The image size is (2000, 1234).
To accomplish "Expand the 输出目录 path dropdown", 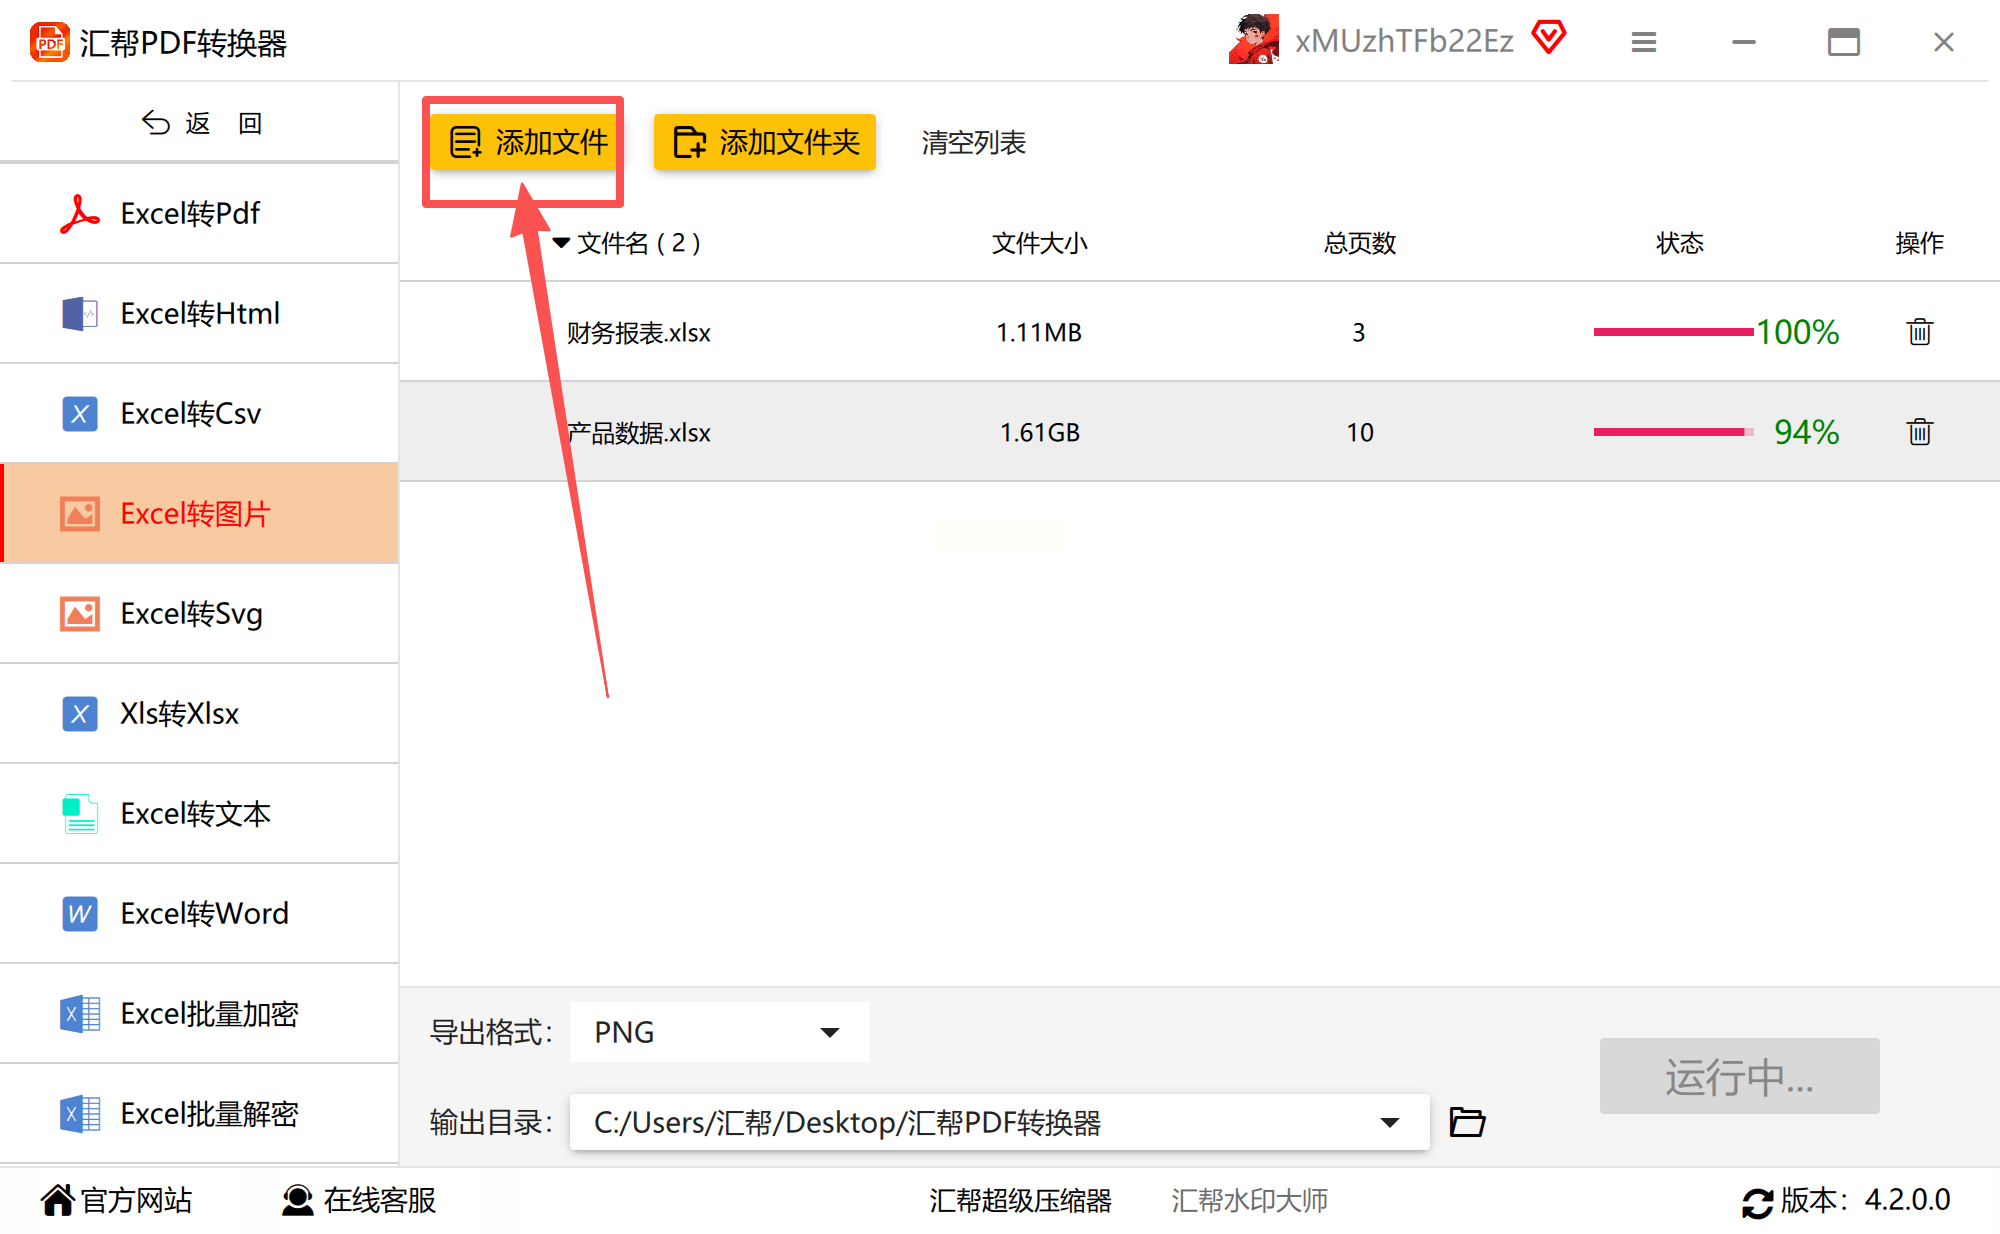I will (x=1389, y=1122).
